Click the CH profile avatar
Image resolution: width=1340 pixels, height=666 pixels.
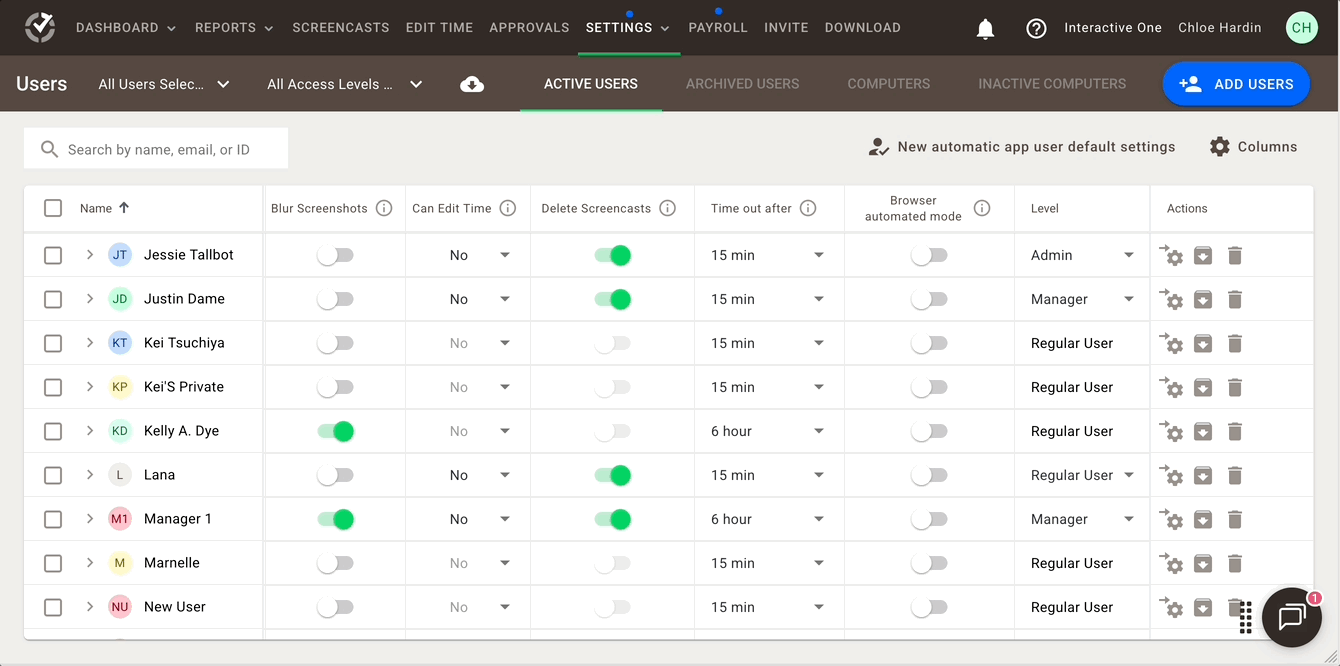pos(1301,28)
